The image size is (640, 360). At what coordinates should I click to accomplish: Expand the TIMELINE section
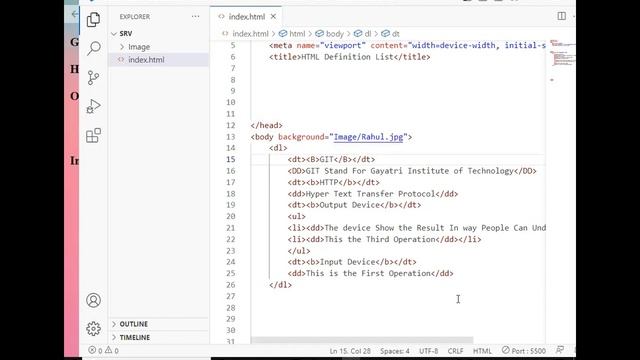[x=159, y=337]
